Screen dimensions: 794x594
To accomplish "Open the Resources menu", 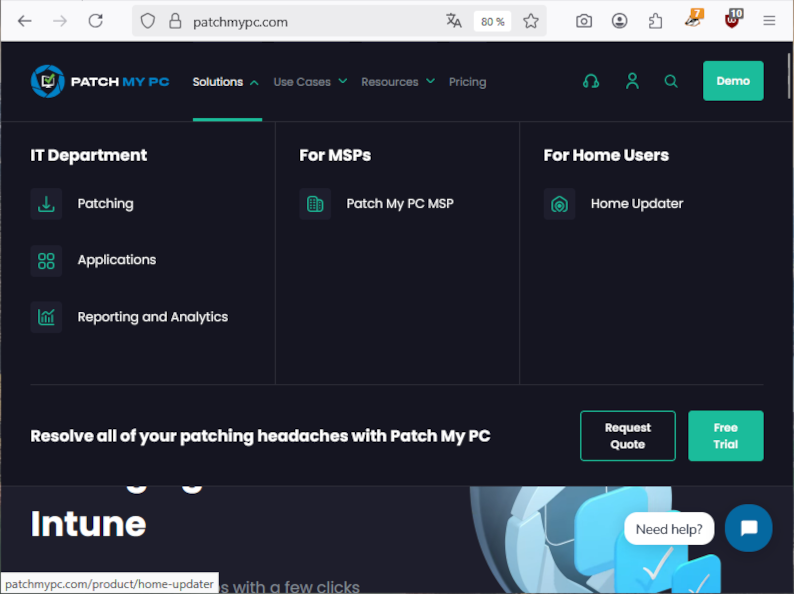I will tap(389, 82).
